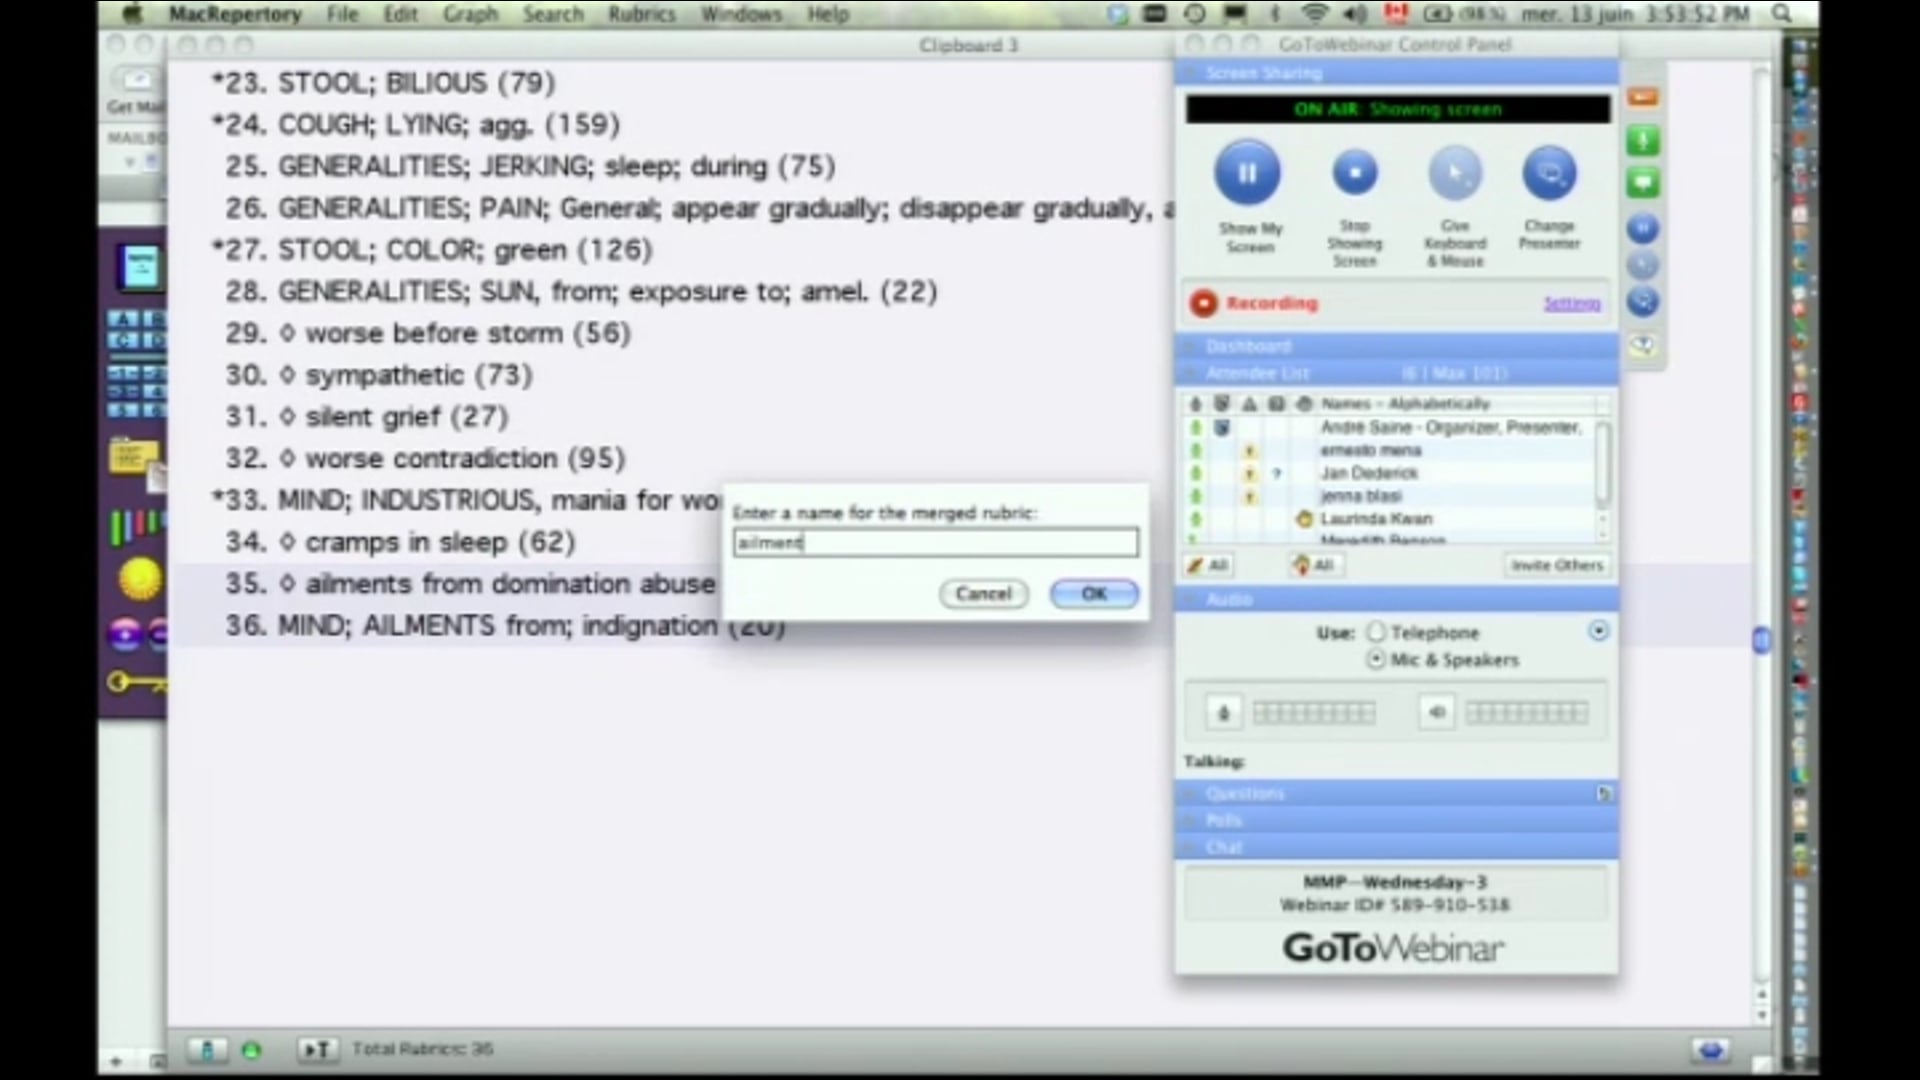The image size is (1920, 1080).
Task: Click the green microphone icon on the grabber bar
Action: (1641, 141)
